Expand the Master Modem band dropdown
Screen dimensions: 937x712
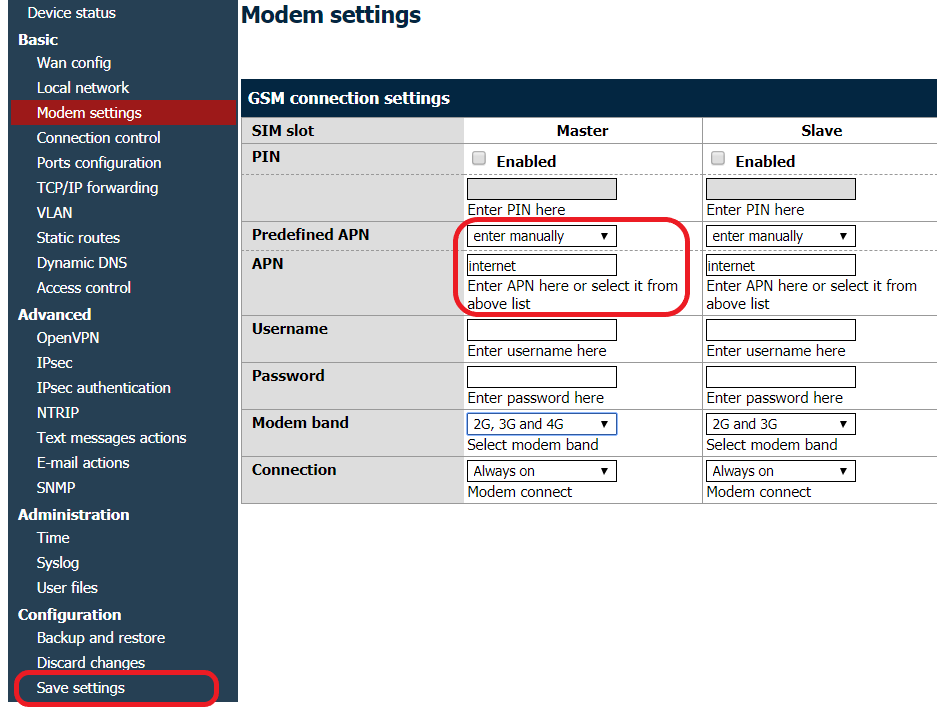541,424
